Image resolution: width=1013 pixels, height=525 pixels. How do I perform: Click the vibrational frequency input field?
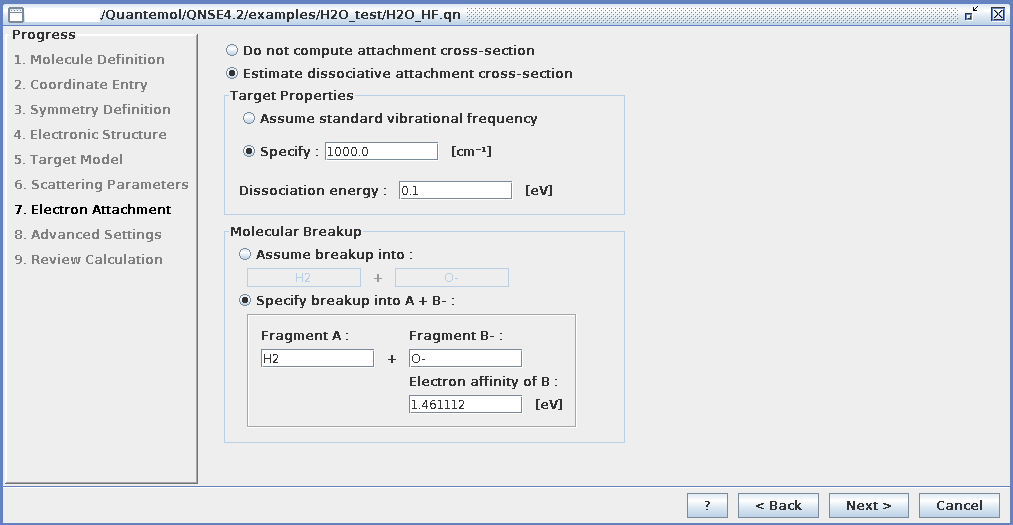tap(381, 152)
